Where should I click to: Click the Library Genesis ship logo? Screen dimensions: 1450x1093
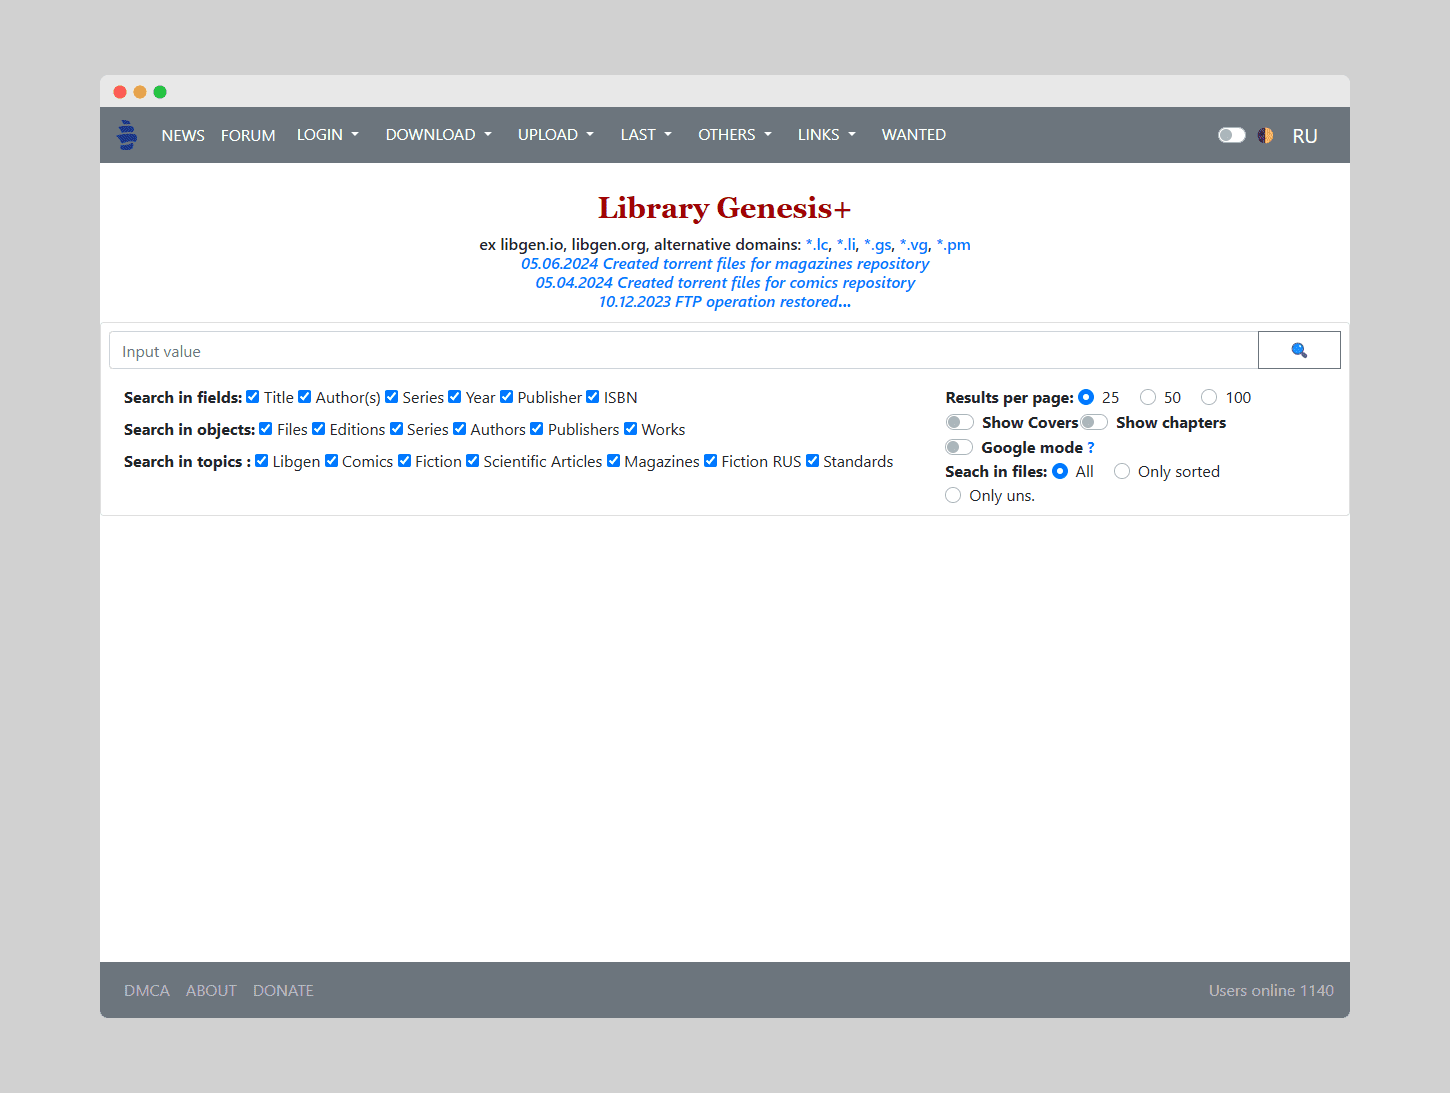coord(126,134)
